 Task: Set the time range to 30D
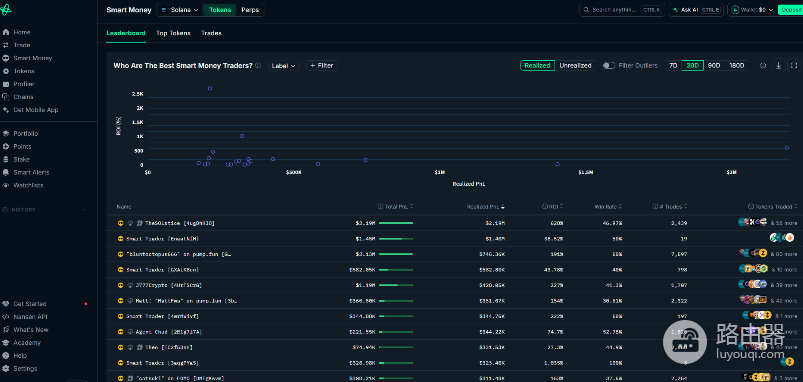692,66
